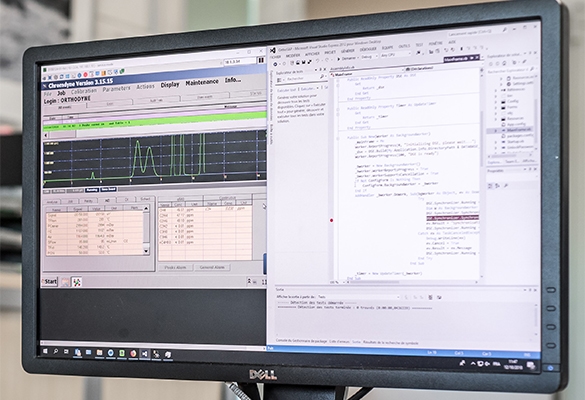Click the Visual Studio icon in taskbar
Viewport: 585px width, 400px height.
pyautogui.click(x=145, y=354)
